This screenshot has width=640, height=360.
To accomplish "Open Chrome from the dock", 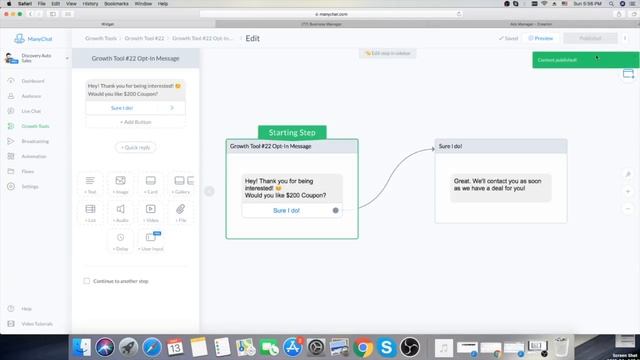I will [363, 347].
